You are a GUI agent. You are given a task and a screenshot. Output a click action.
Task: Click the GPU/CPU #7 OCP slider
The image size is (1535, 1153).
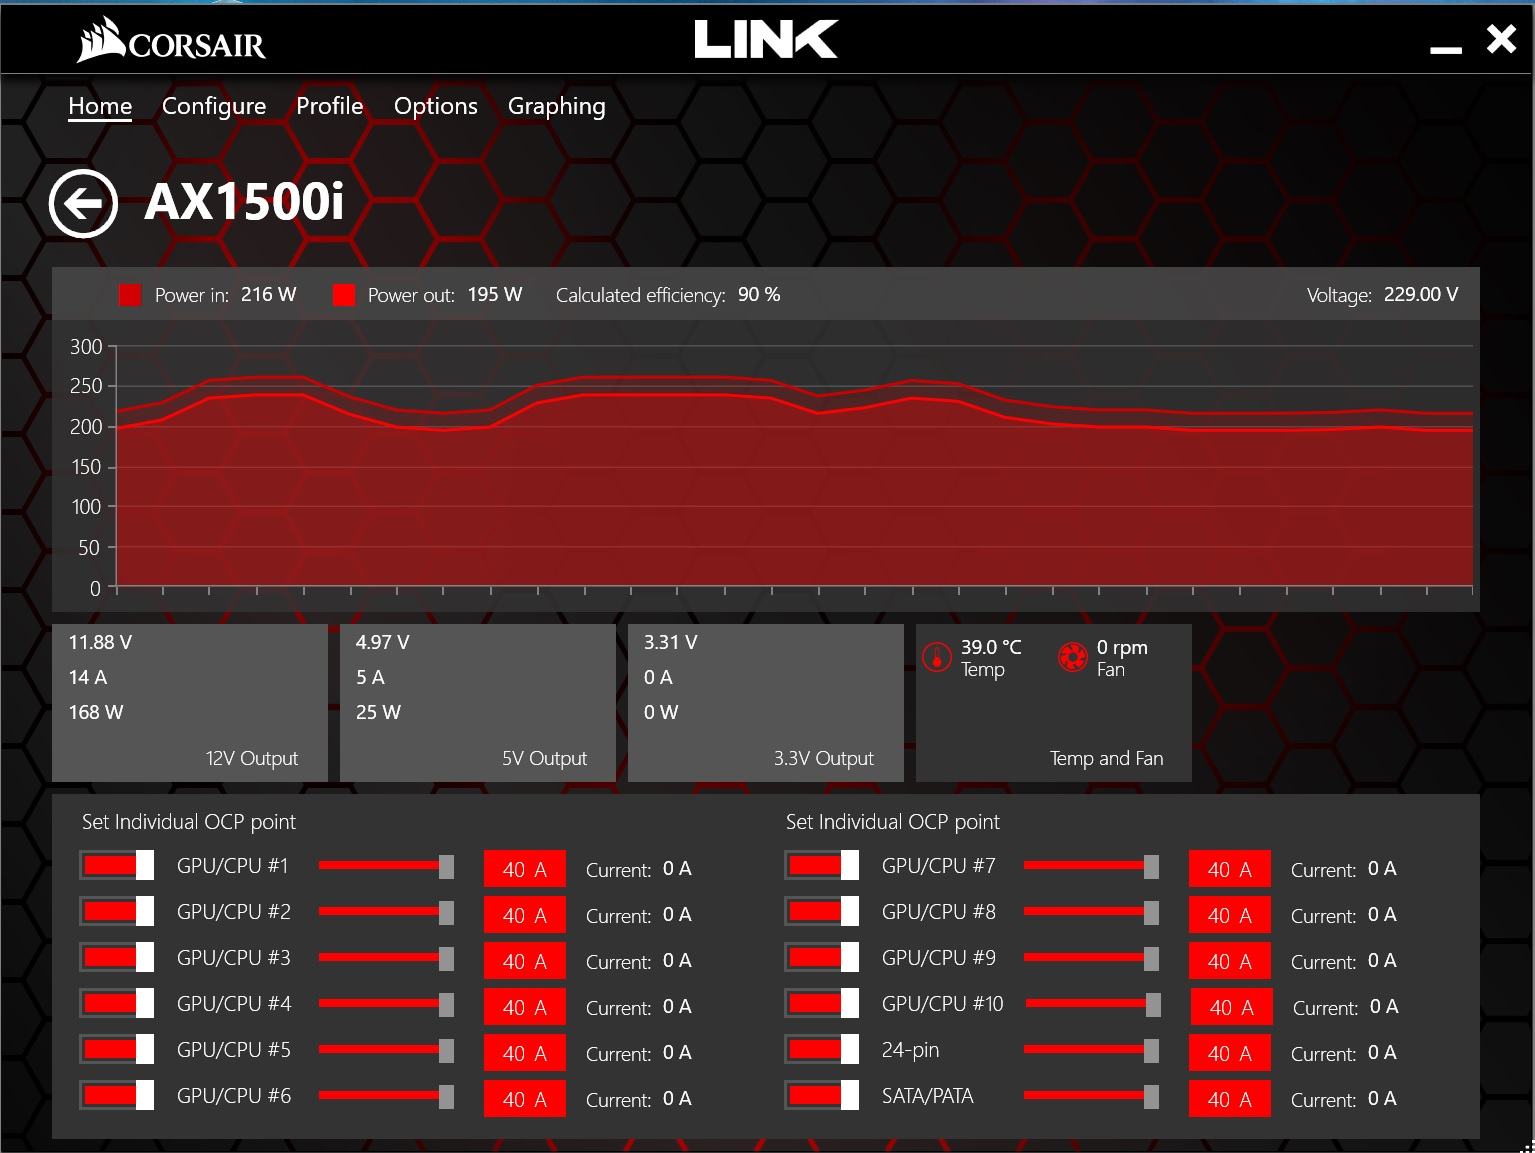(1091, 866)
